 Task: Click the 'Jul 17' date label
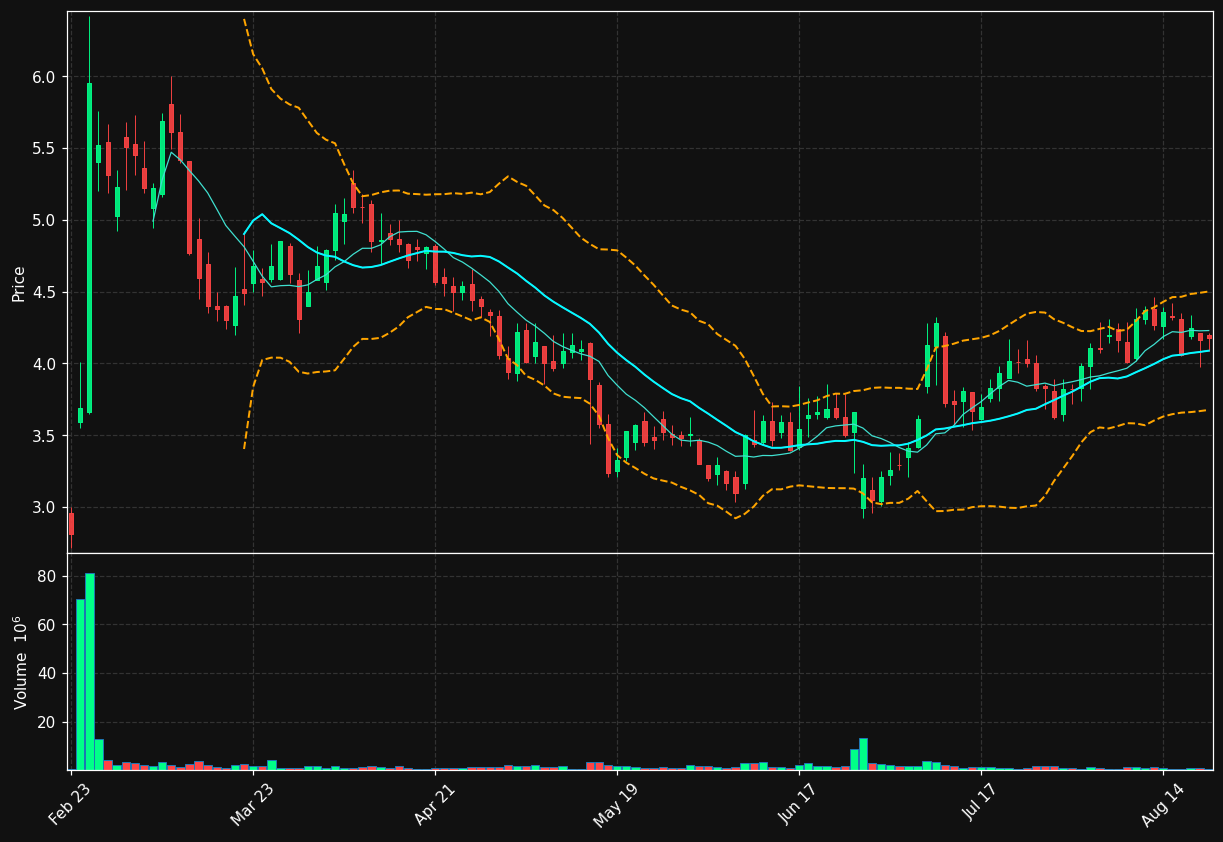point(981,804)
